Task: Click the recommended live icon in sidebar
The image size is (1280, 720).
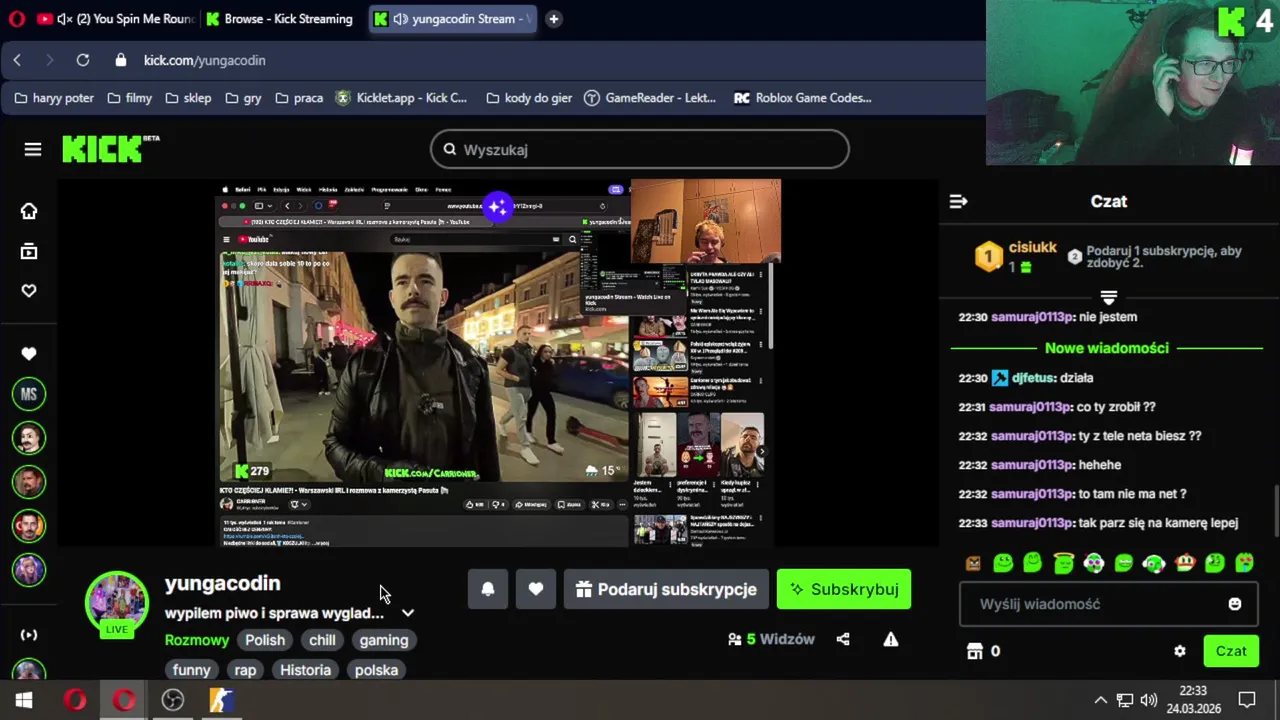Action: click(x=29, y=634)
